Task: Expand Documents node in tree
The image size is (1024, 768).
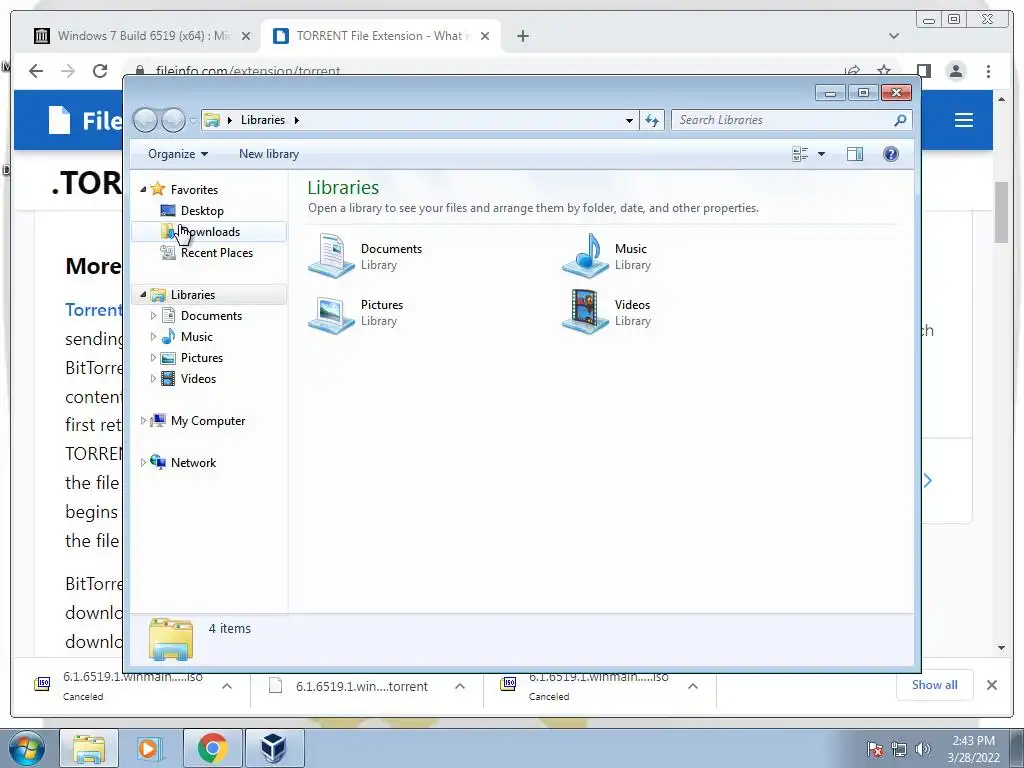Action: click(x=153, y=315)
